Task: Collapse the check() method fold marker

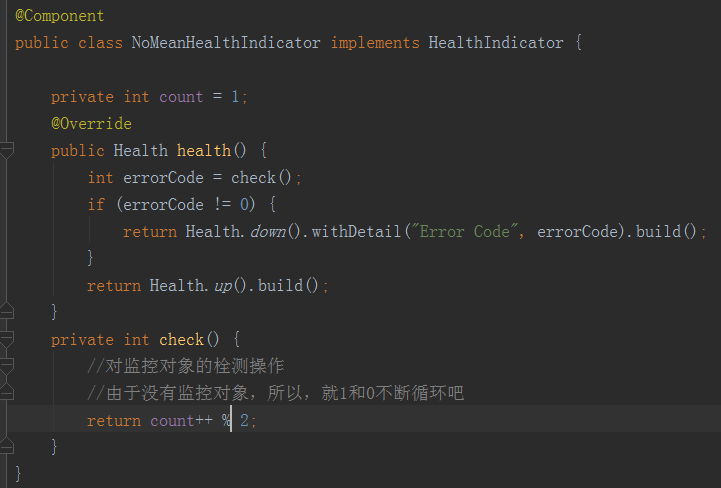Action: [x=6, y=339]
